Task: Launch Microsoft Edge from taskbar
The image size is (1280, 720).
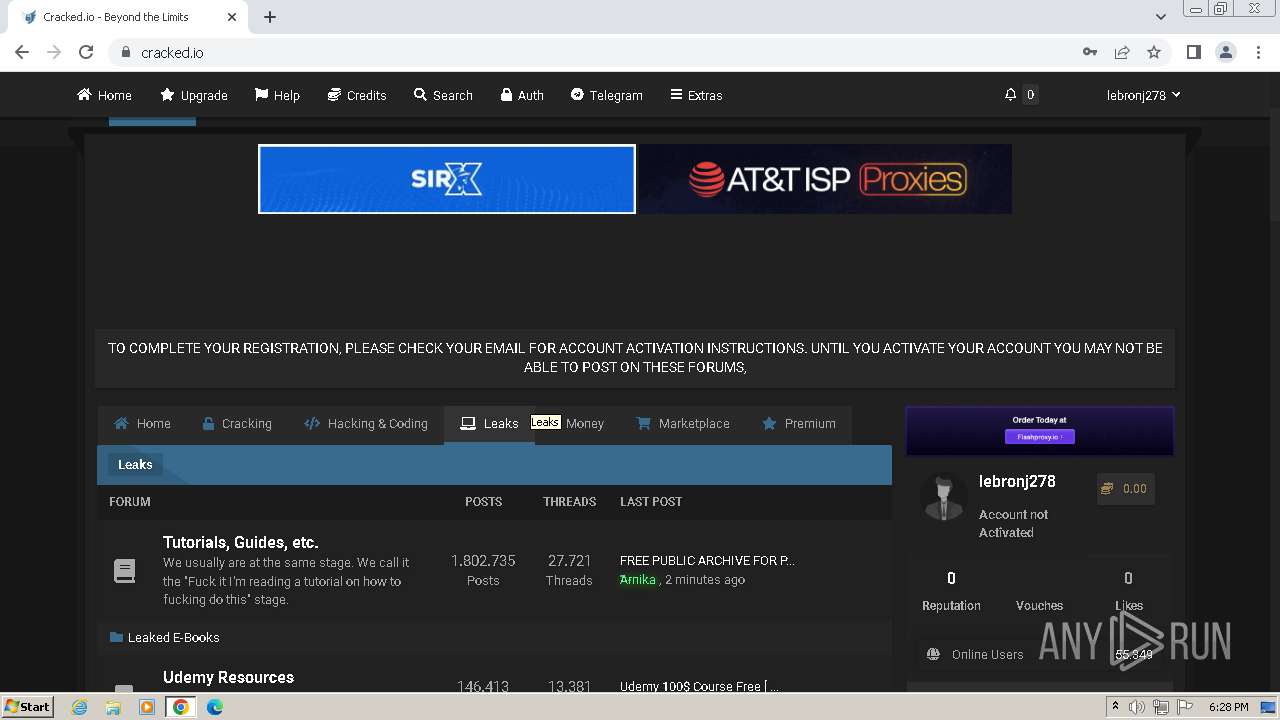Action: [x=215, y=707]
